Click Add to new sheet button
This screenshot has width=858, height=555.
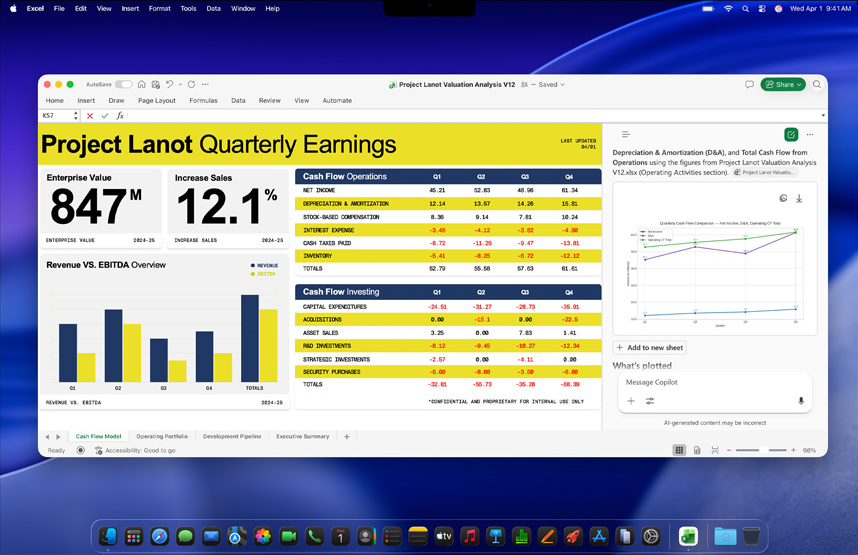650,348
